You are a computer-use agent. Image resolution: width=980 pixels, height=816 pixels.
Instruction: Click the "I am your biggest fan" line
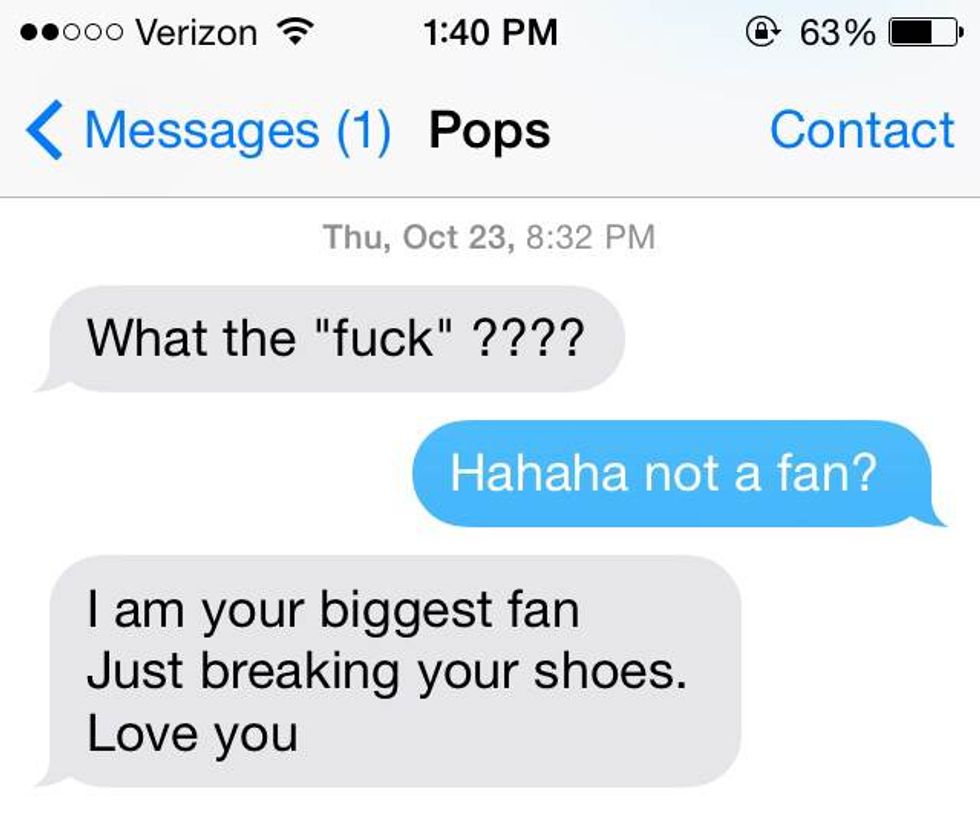[x=333, y=610]
